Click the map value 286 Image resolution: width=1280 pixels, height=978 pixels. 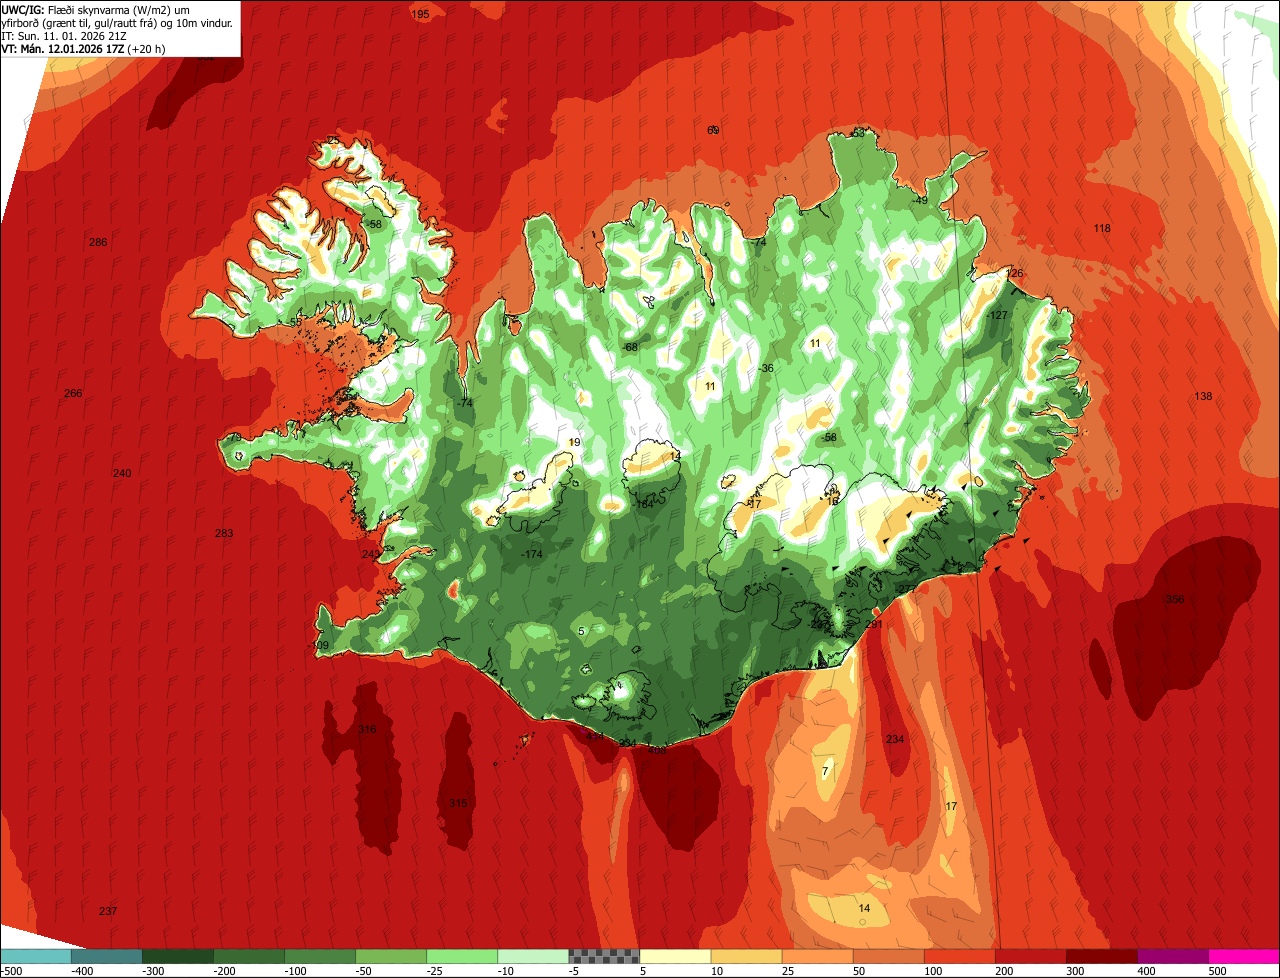pos(98,242)
